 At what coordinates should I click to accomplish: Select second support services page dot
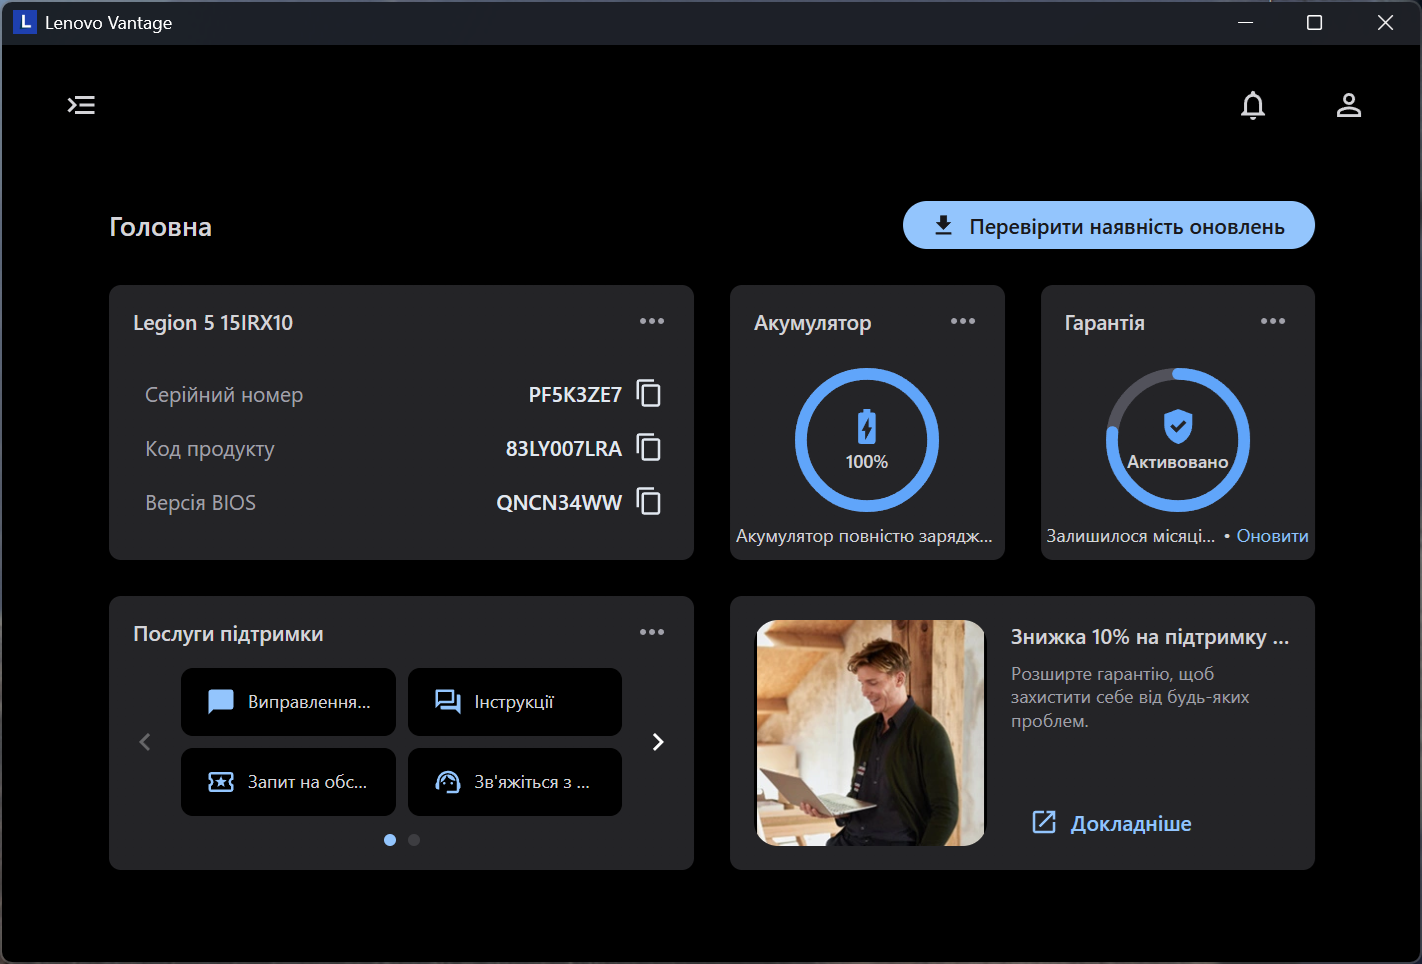tap(414, 840)
